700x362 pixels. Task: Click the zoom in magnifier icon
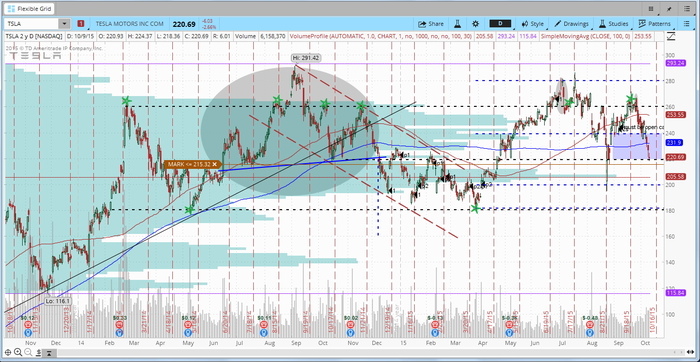coord(19,353)
